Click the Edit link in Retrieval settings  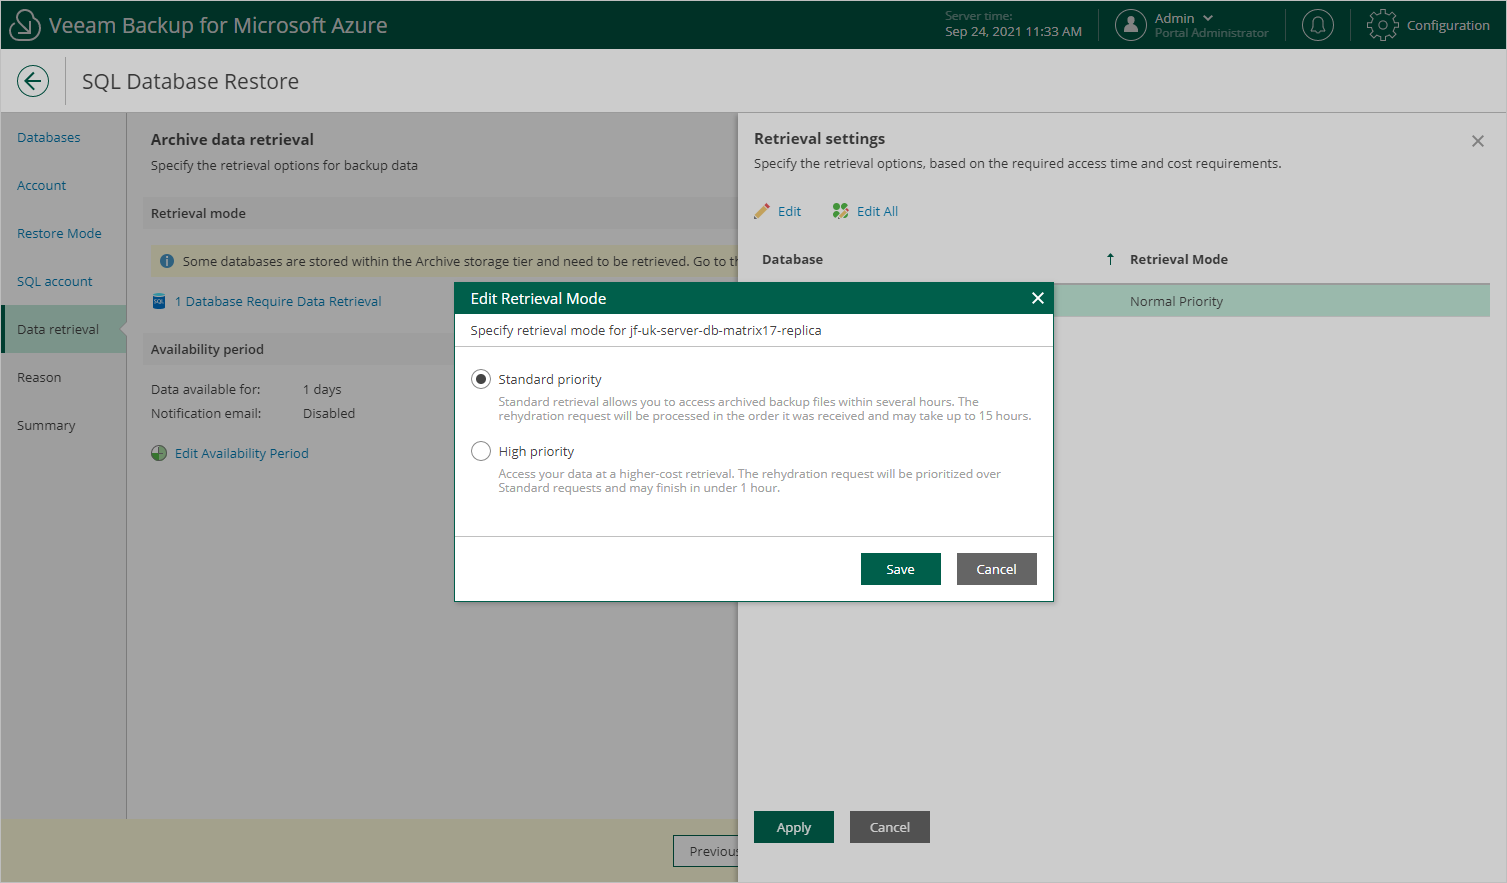pos(789,211)
